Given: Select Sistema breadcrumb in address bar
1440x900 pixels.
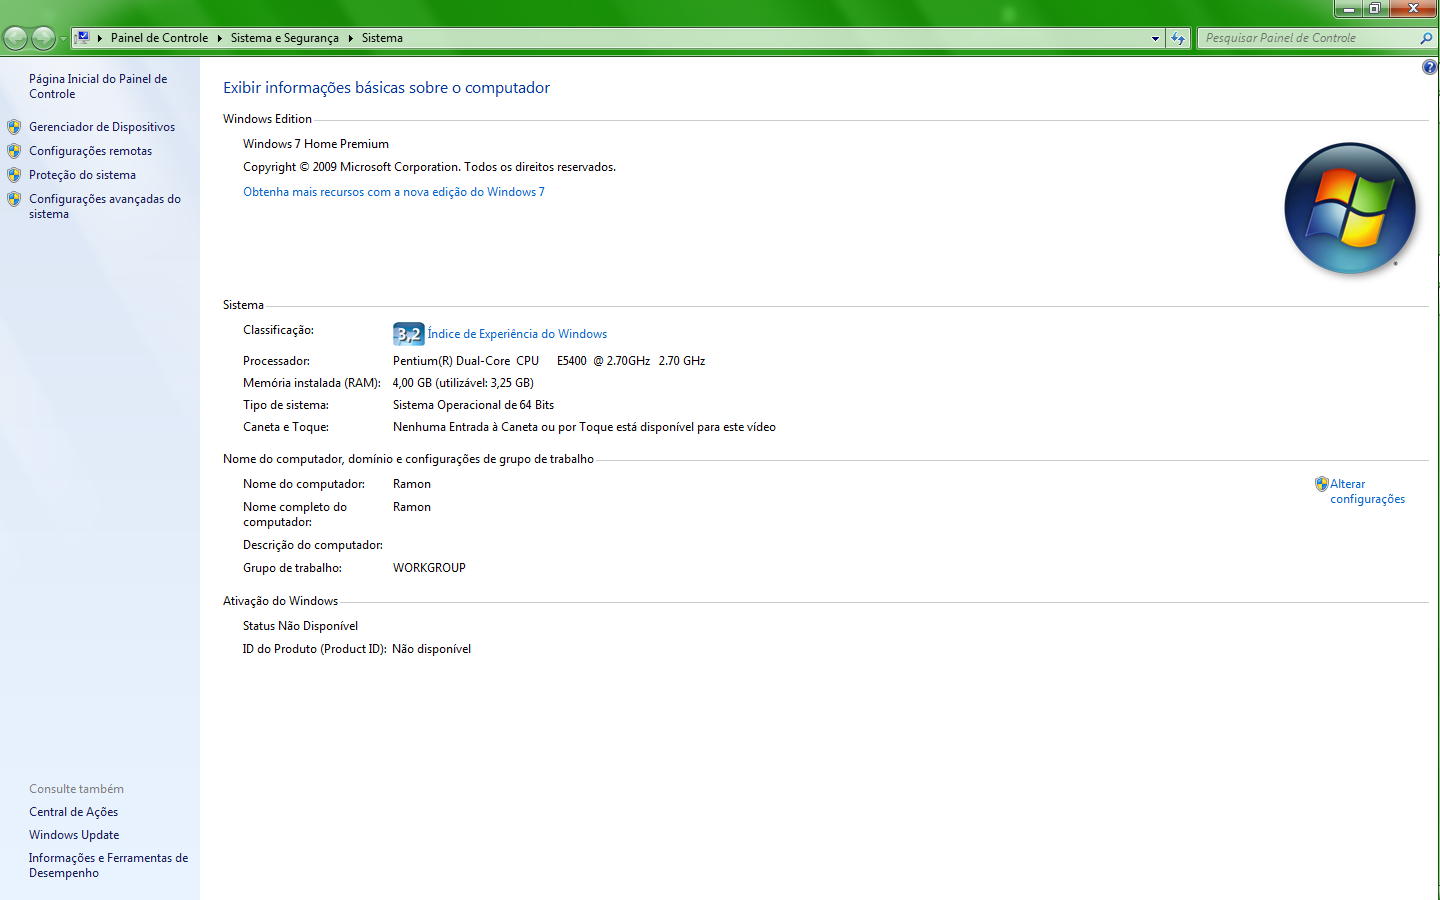Looking at the screenshot, I should tap(382, 38).
